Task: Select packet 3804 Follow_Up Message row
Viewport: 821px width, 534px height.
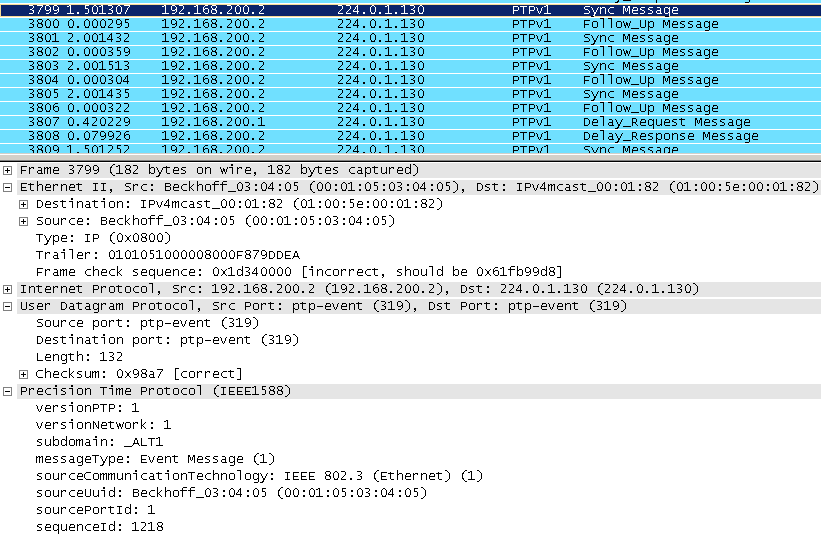Action: coord(410,80)
